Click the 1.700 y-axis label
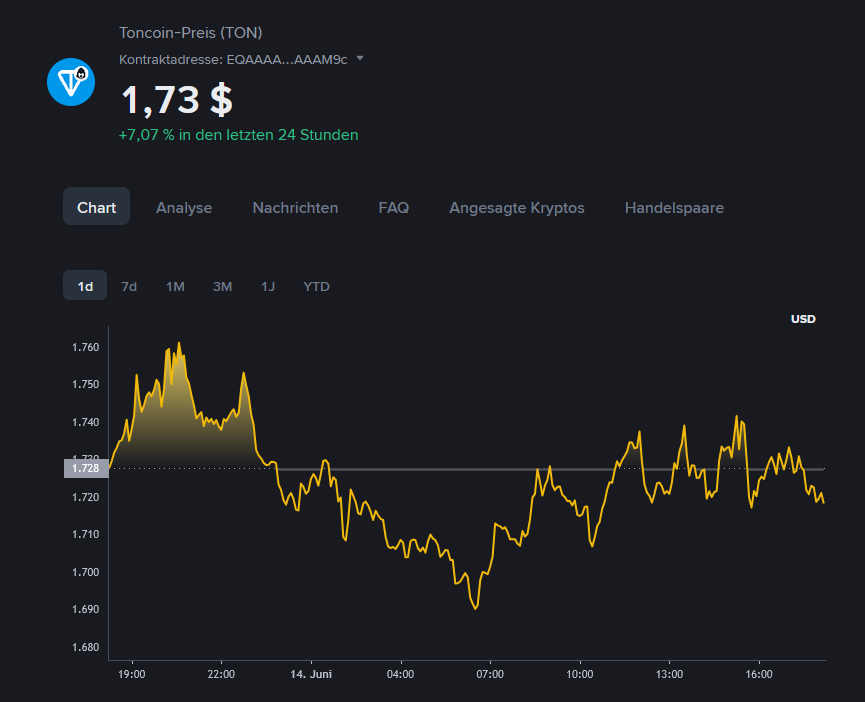The height and width of the screenshot is (702, 865). (x=86, y=572)
